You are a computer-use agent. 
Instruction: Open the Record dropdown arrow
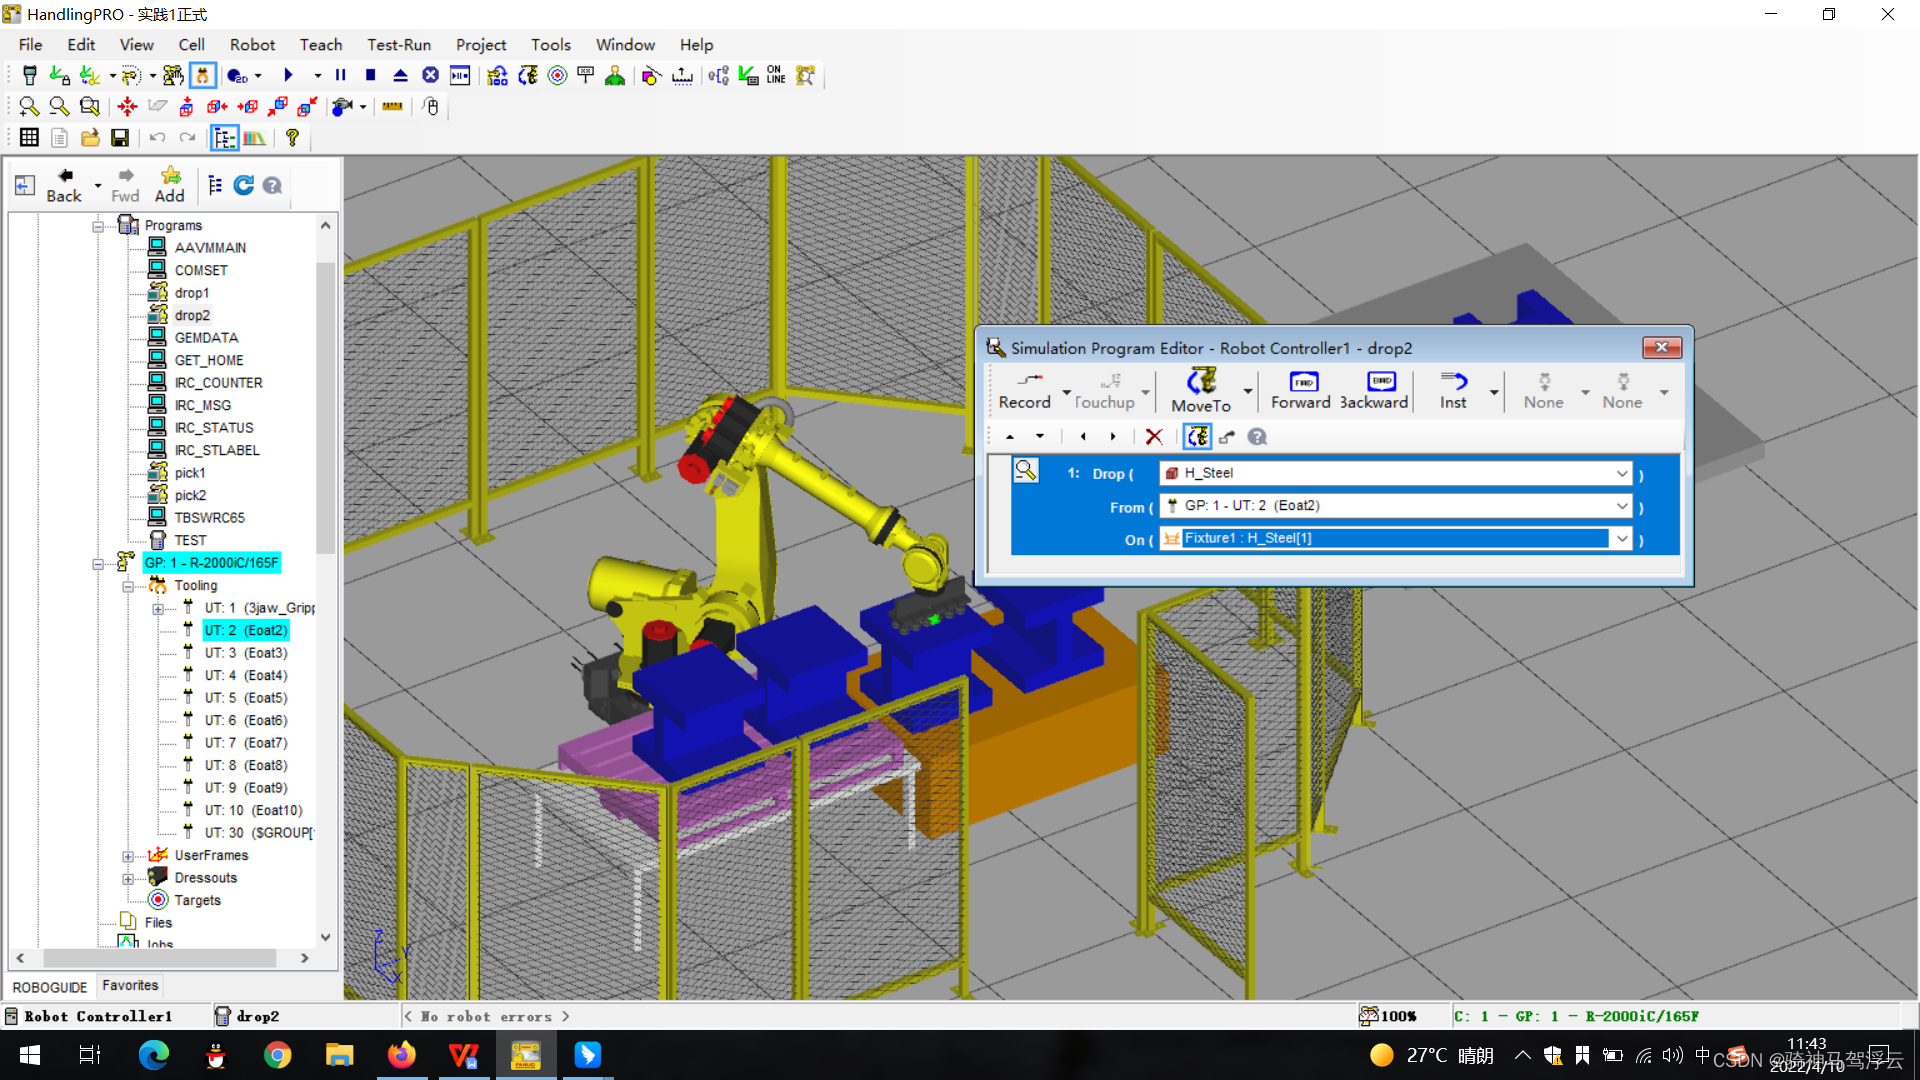pyautogui.click(x=1066, y=392)
